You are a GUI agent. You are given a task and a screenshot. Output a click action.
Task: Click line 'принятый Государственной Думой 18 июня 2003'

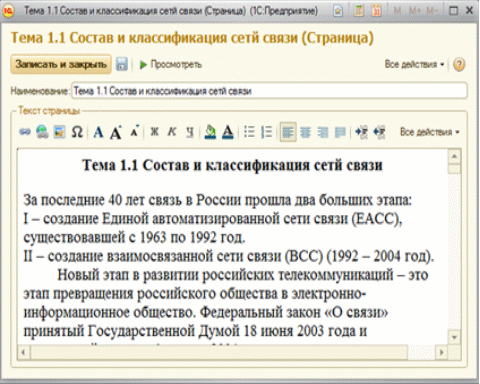(195, 331)
